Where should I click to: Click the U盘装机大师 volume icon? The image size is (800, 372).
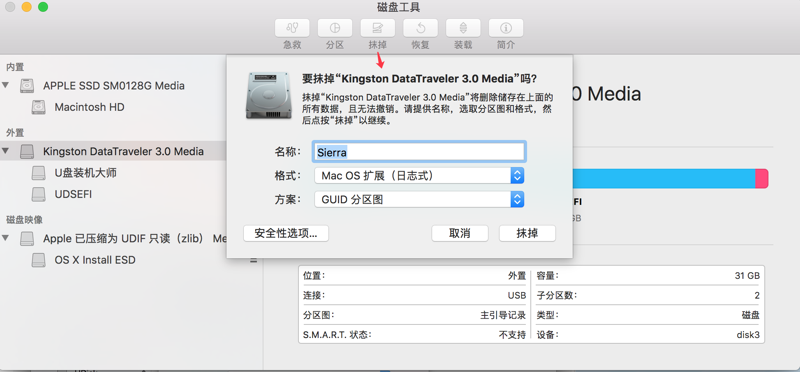(x=38, y=173)
